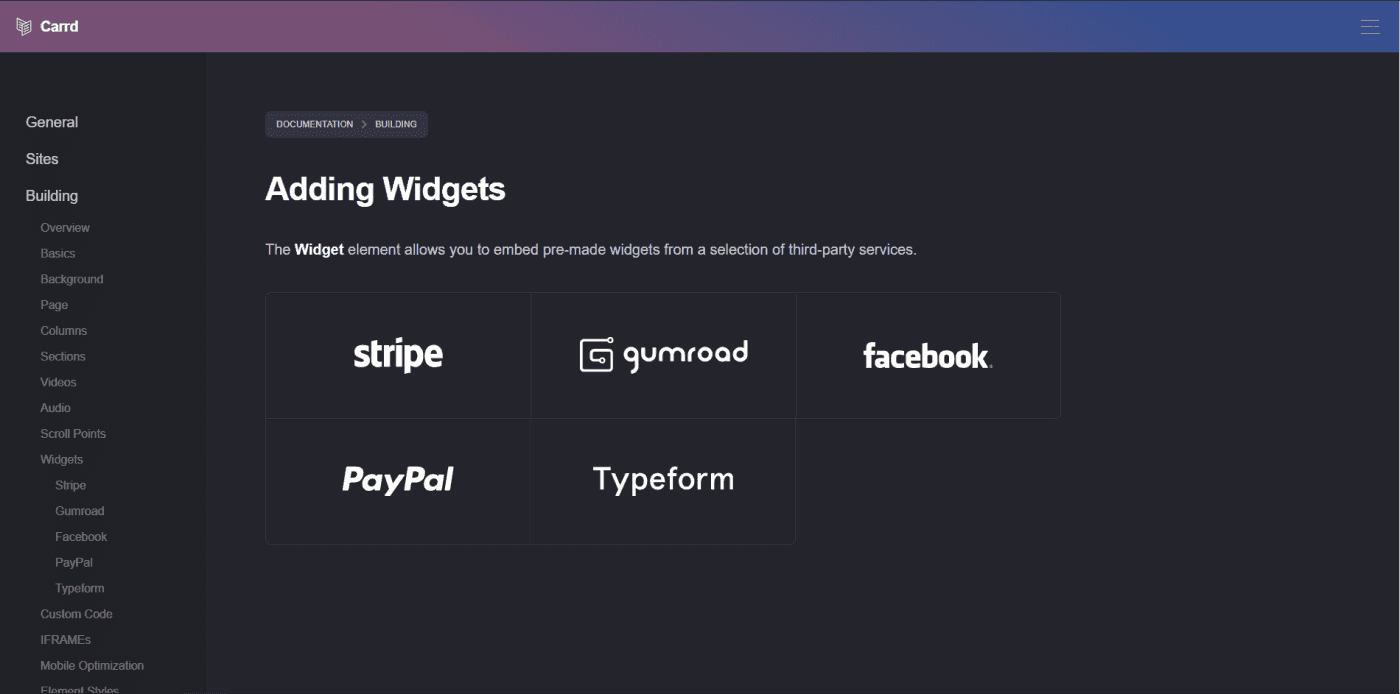Open Gumroad sub-item in sidebar
Image resolution: width=1400 pixels, height=694 pixels.
(80, 511)
